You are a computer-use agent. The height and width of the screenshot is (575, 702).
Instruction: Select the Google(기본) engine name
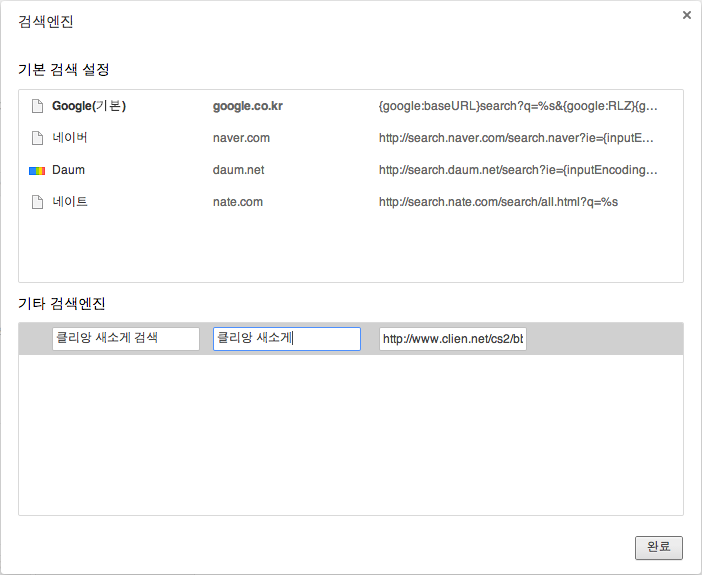pos(89,106)
